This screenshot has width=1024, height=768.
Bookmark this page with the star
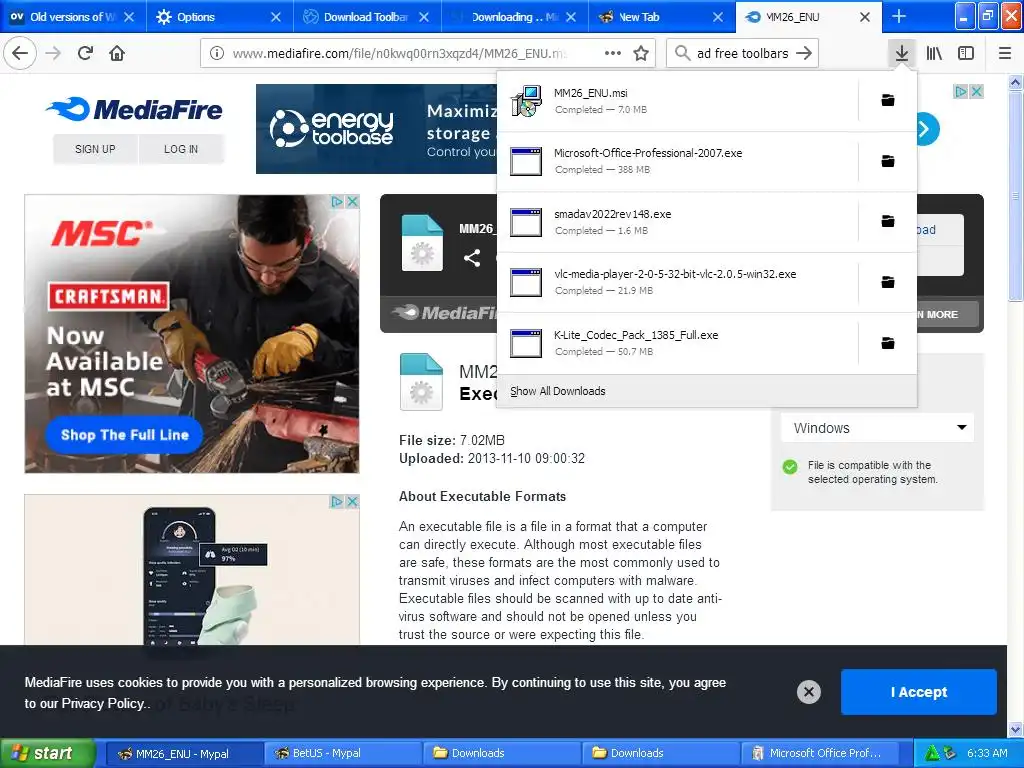click(641, 54)
